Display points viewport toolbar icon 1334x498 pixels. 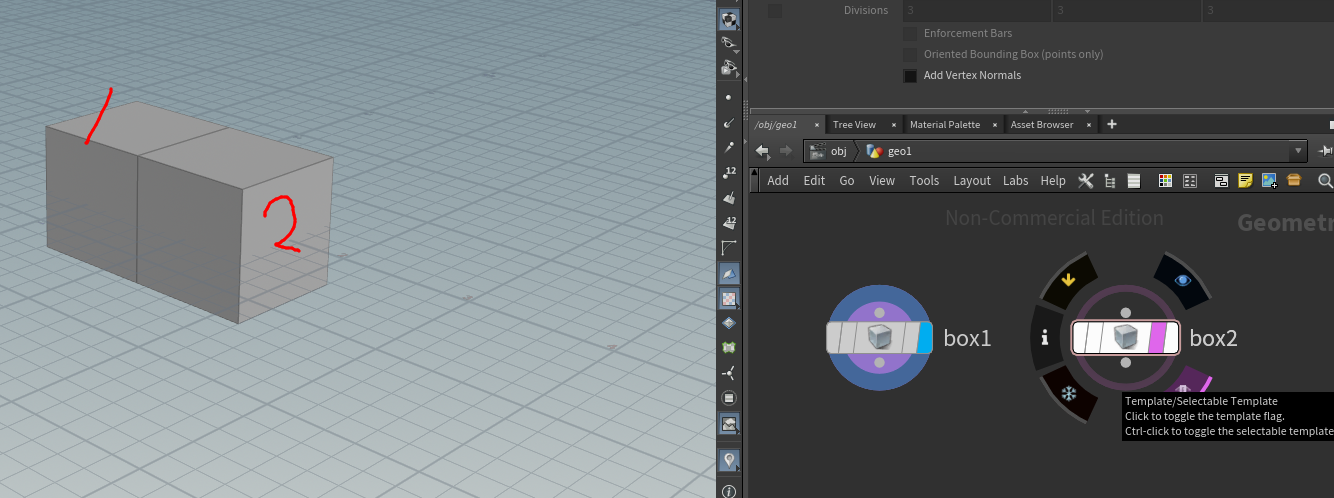[728, 98]
